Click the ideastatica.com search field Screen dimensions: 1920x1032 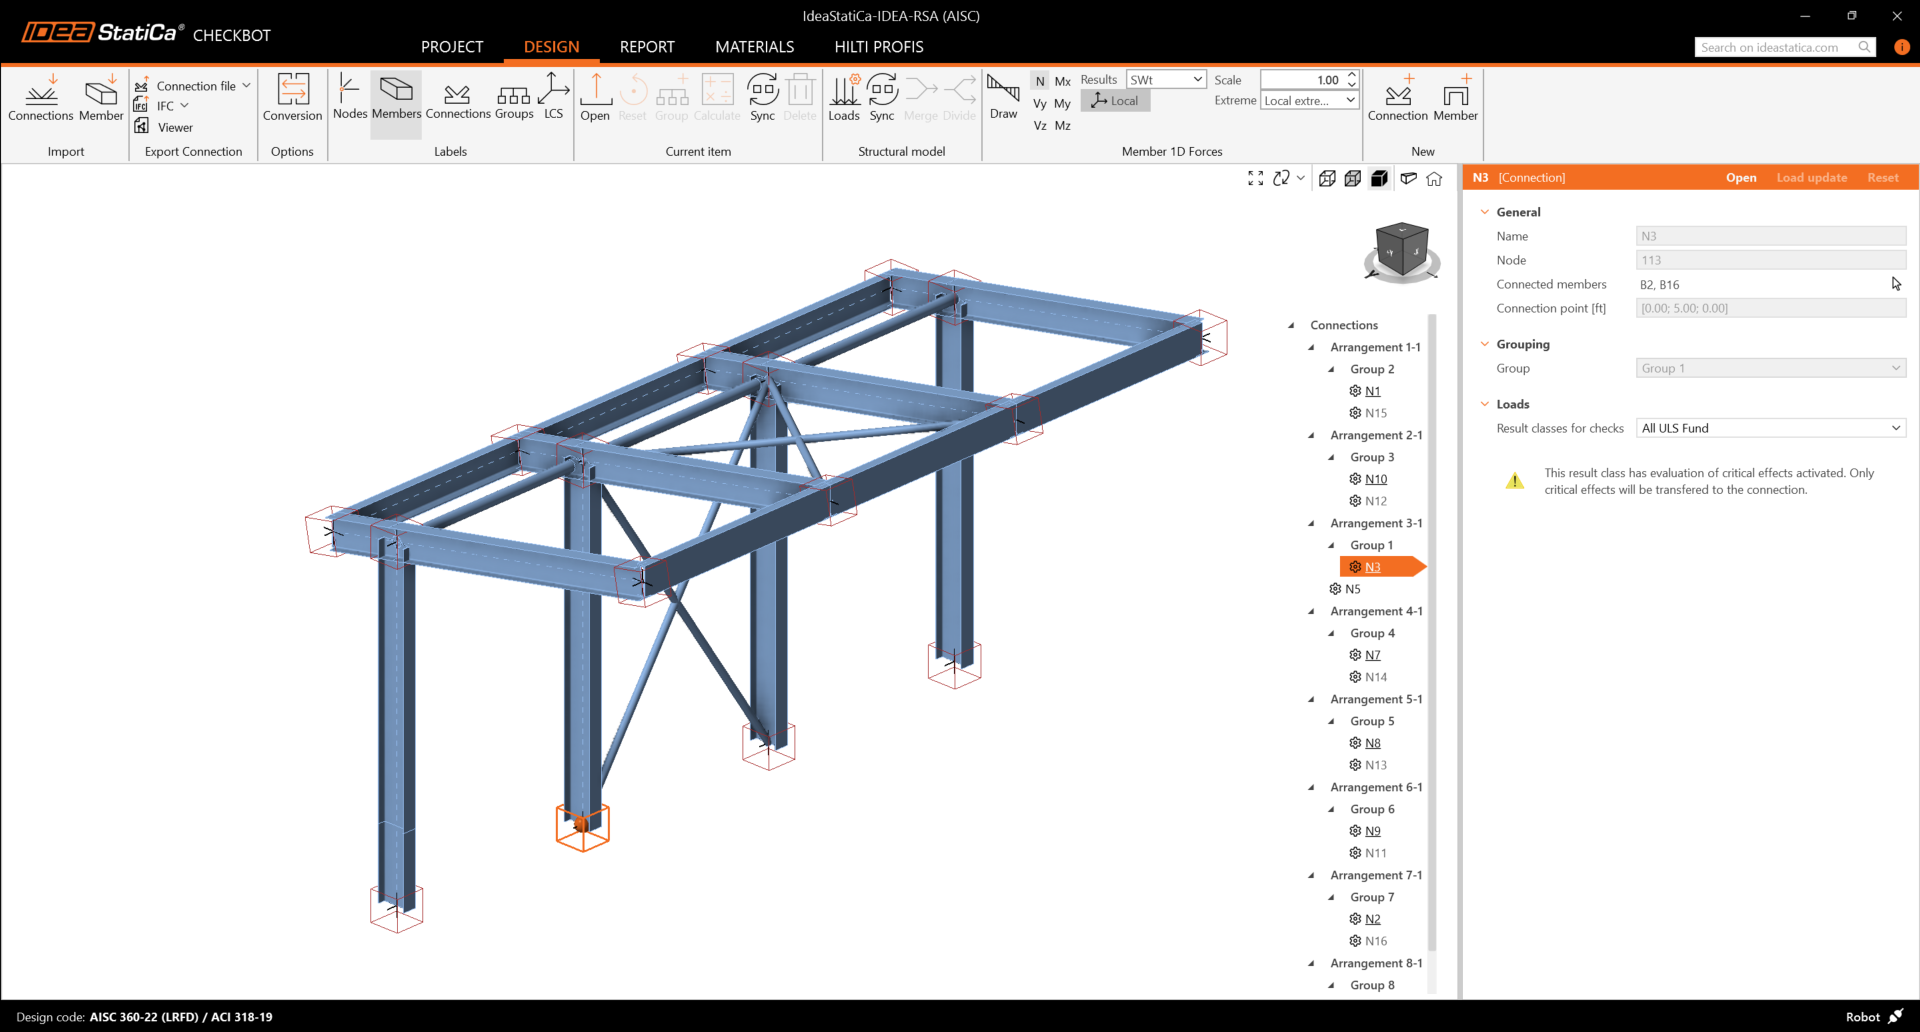(x=1780, y=47)
